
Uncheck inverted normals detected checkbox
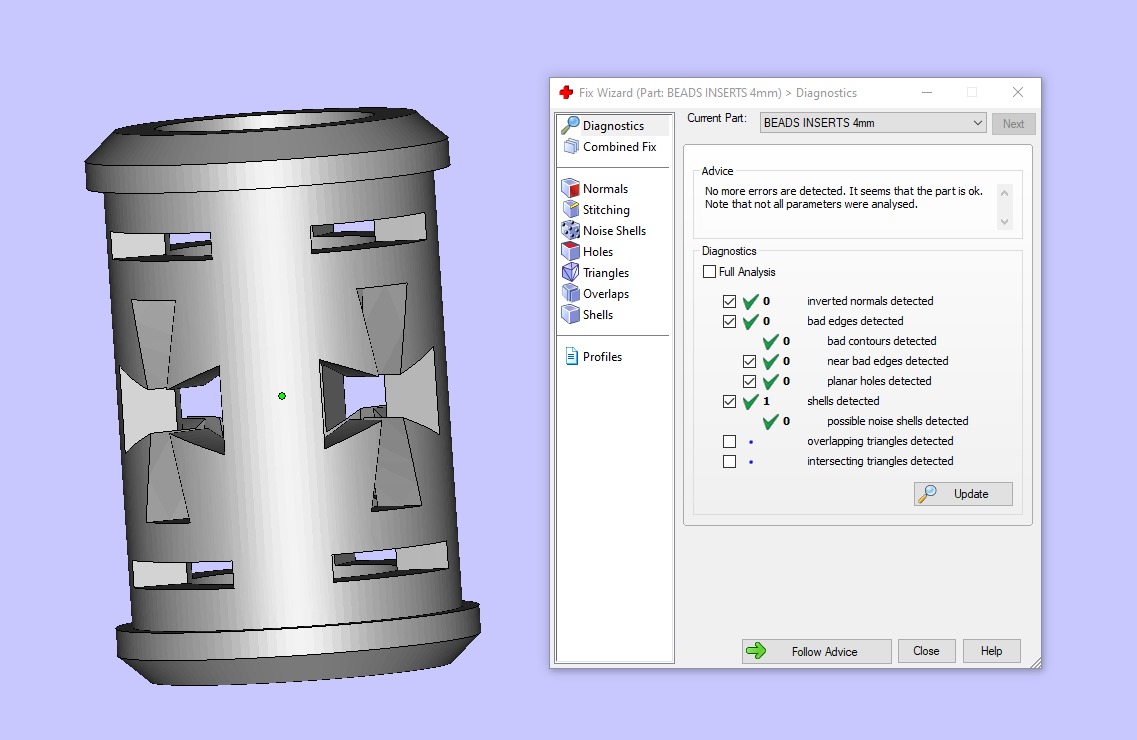tap(729, 301)
